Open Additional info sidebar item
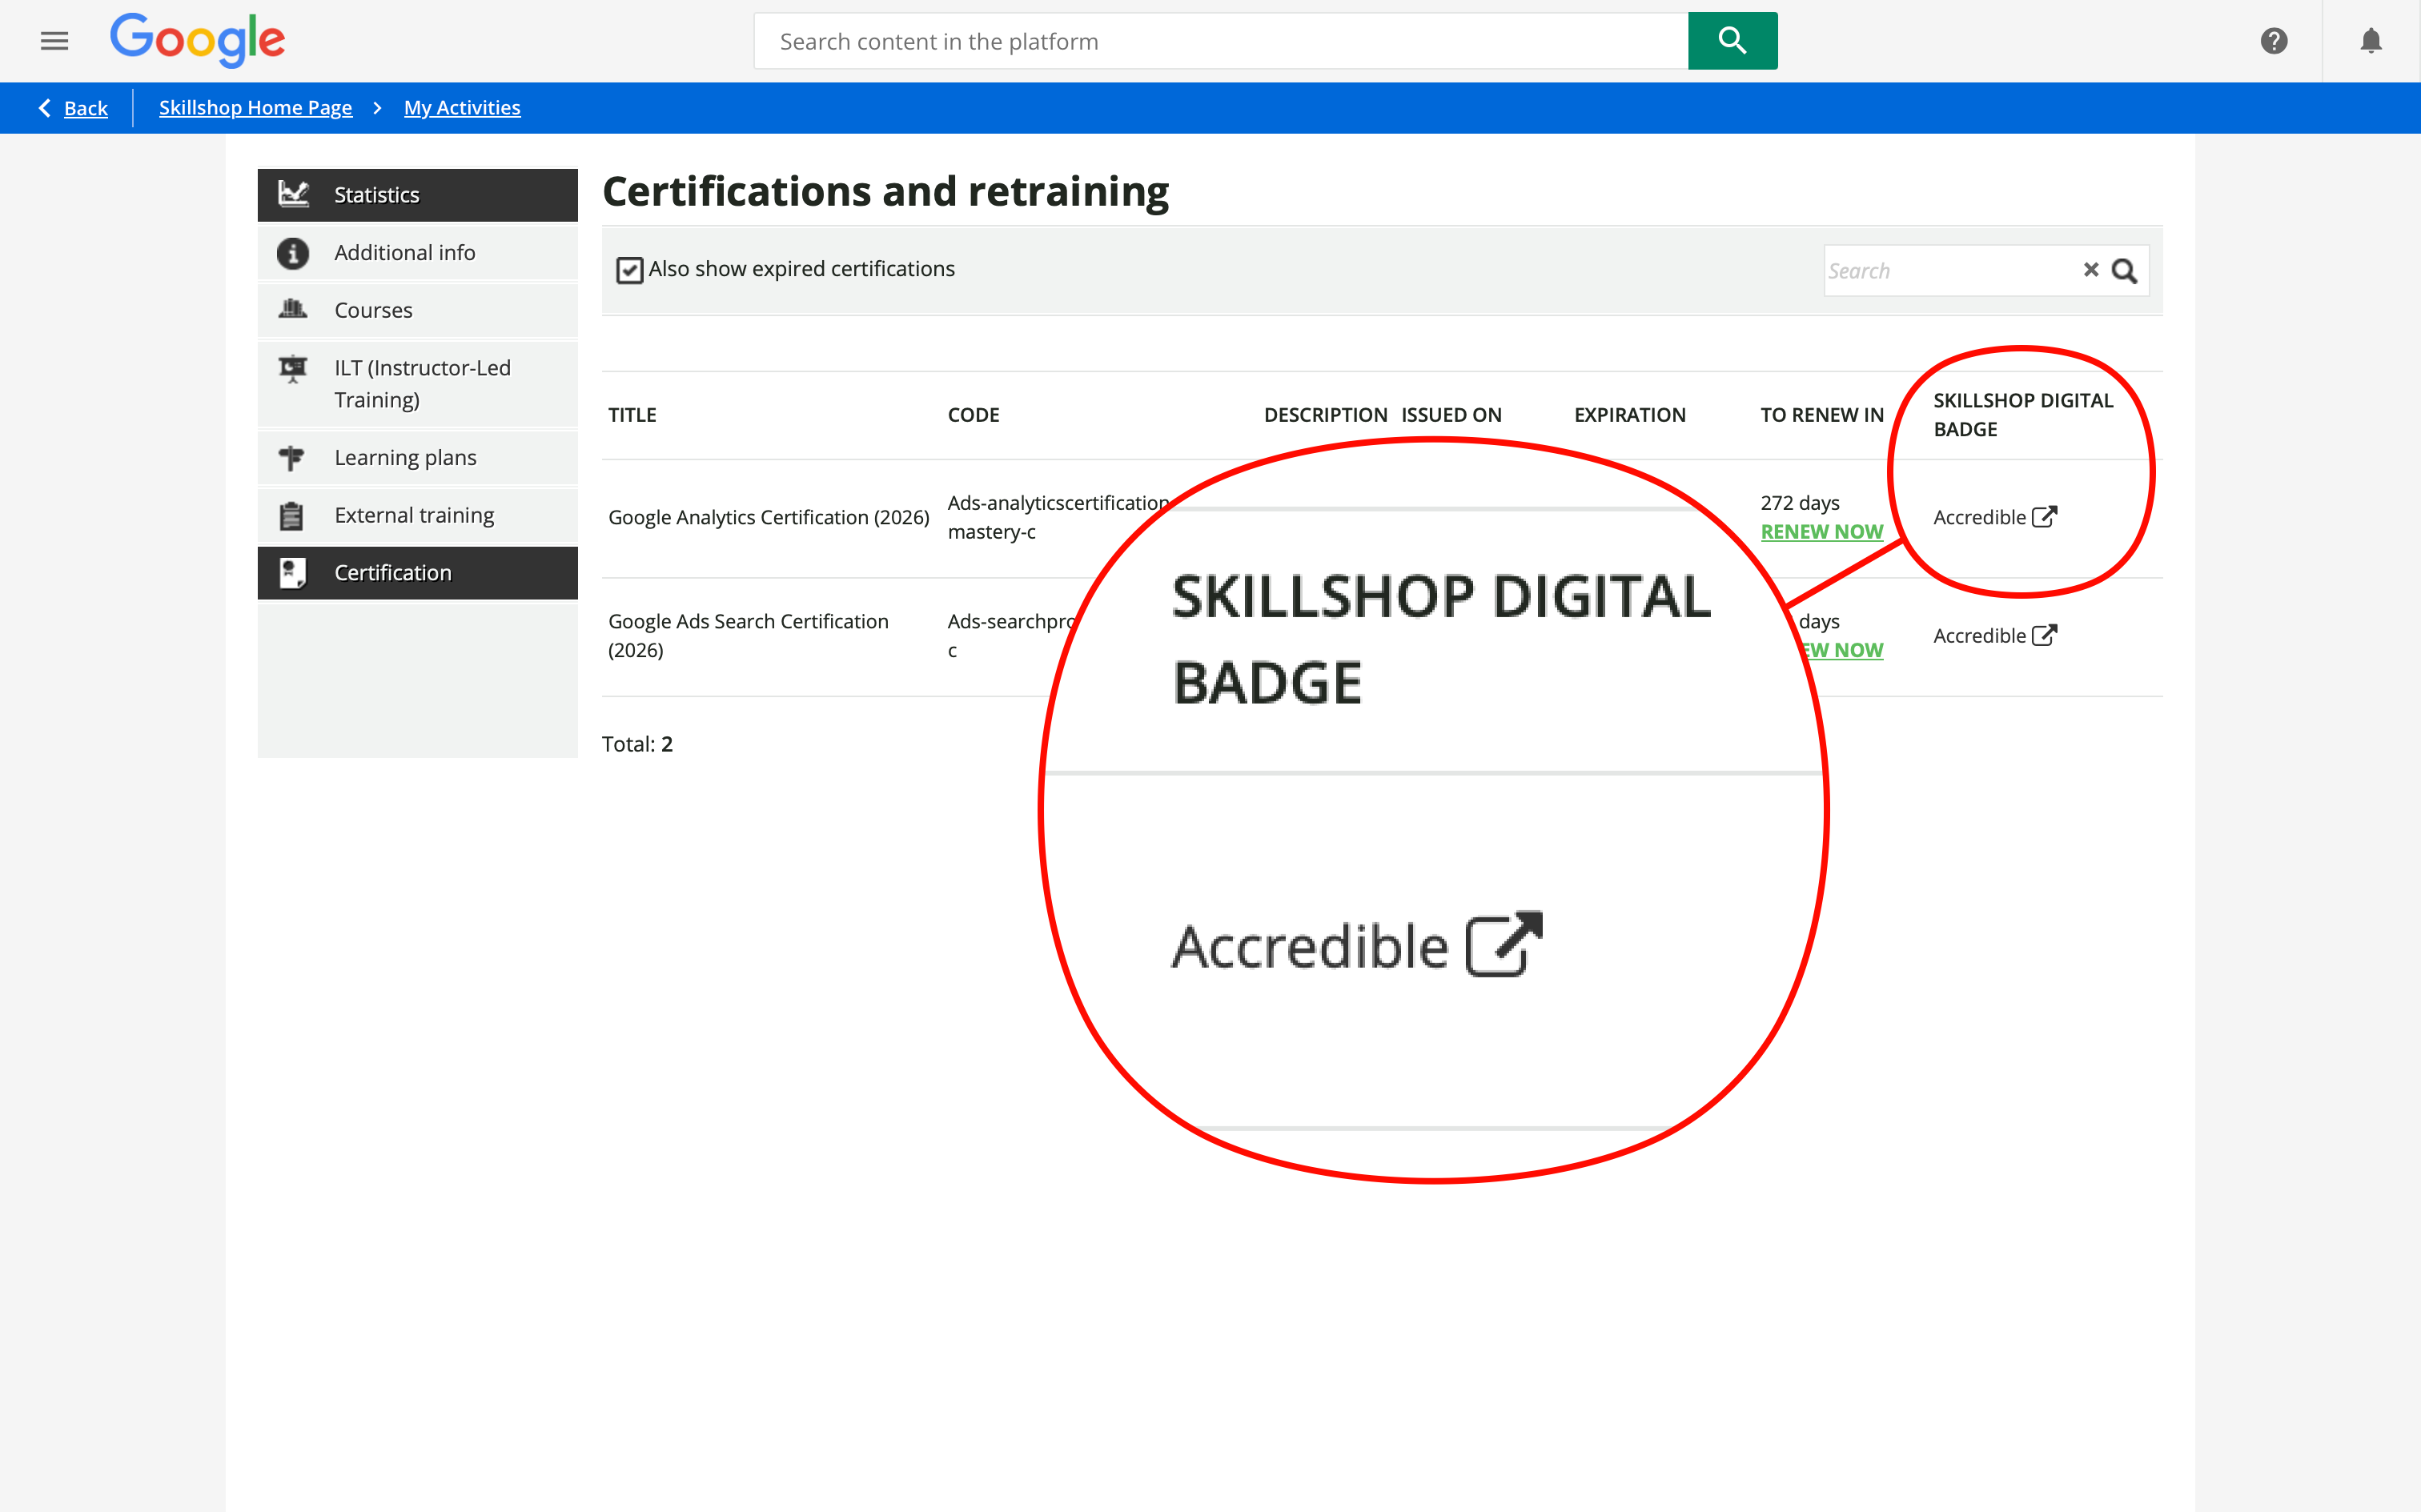Image resolution: width=2421 pixels, height=1512 pixels. tap(418, 253)
